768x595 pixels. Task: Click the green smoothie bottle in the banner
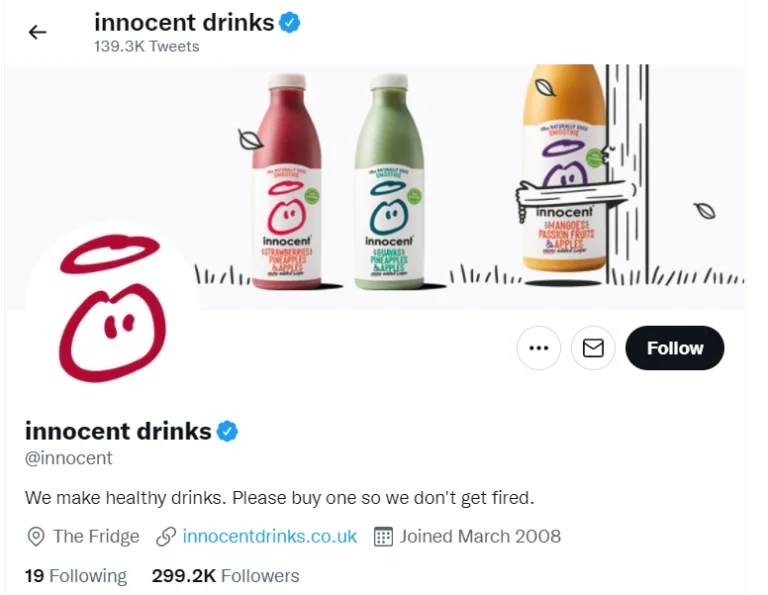coord(389,185)
